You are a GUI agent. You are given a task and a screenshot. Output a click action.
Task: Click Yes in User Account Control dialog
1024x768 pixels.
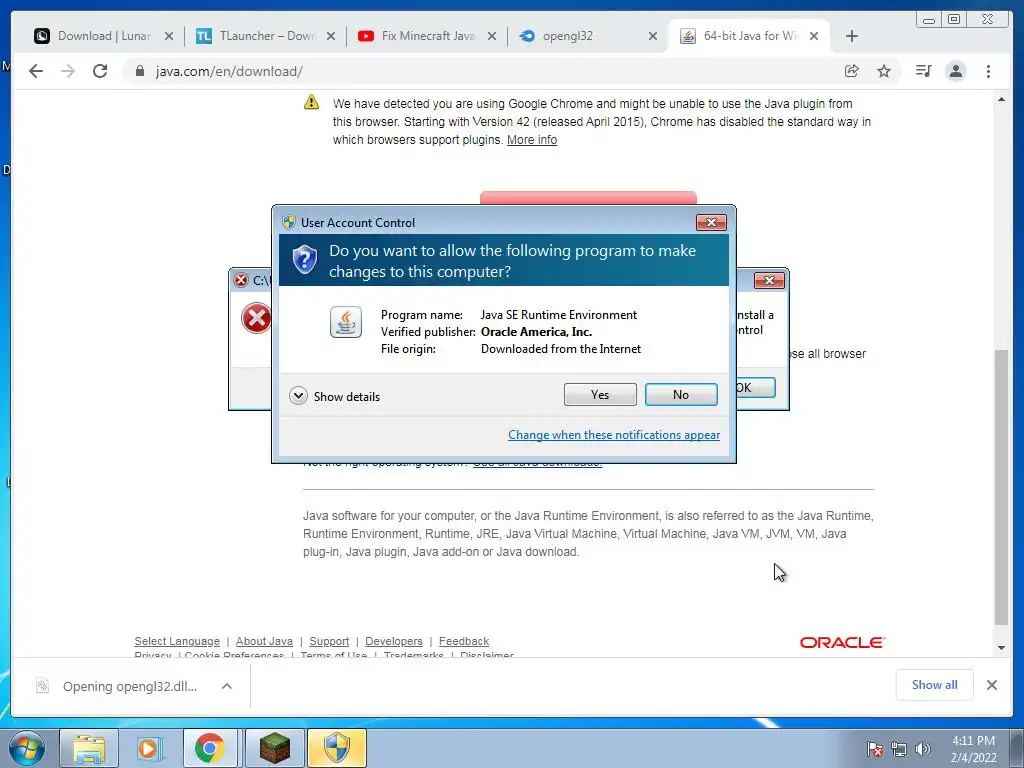pyautogui.click(x=600, y=394)
